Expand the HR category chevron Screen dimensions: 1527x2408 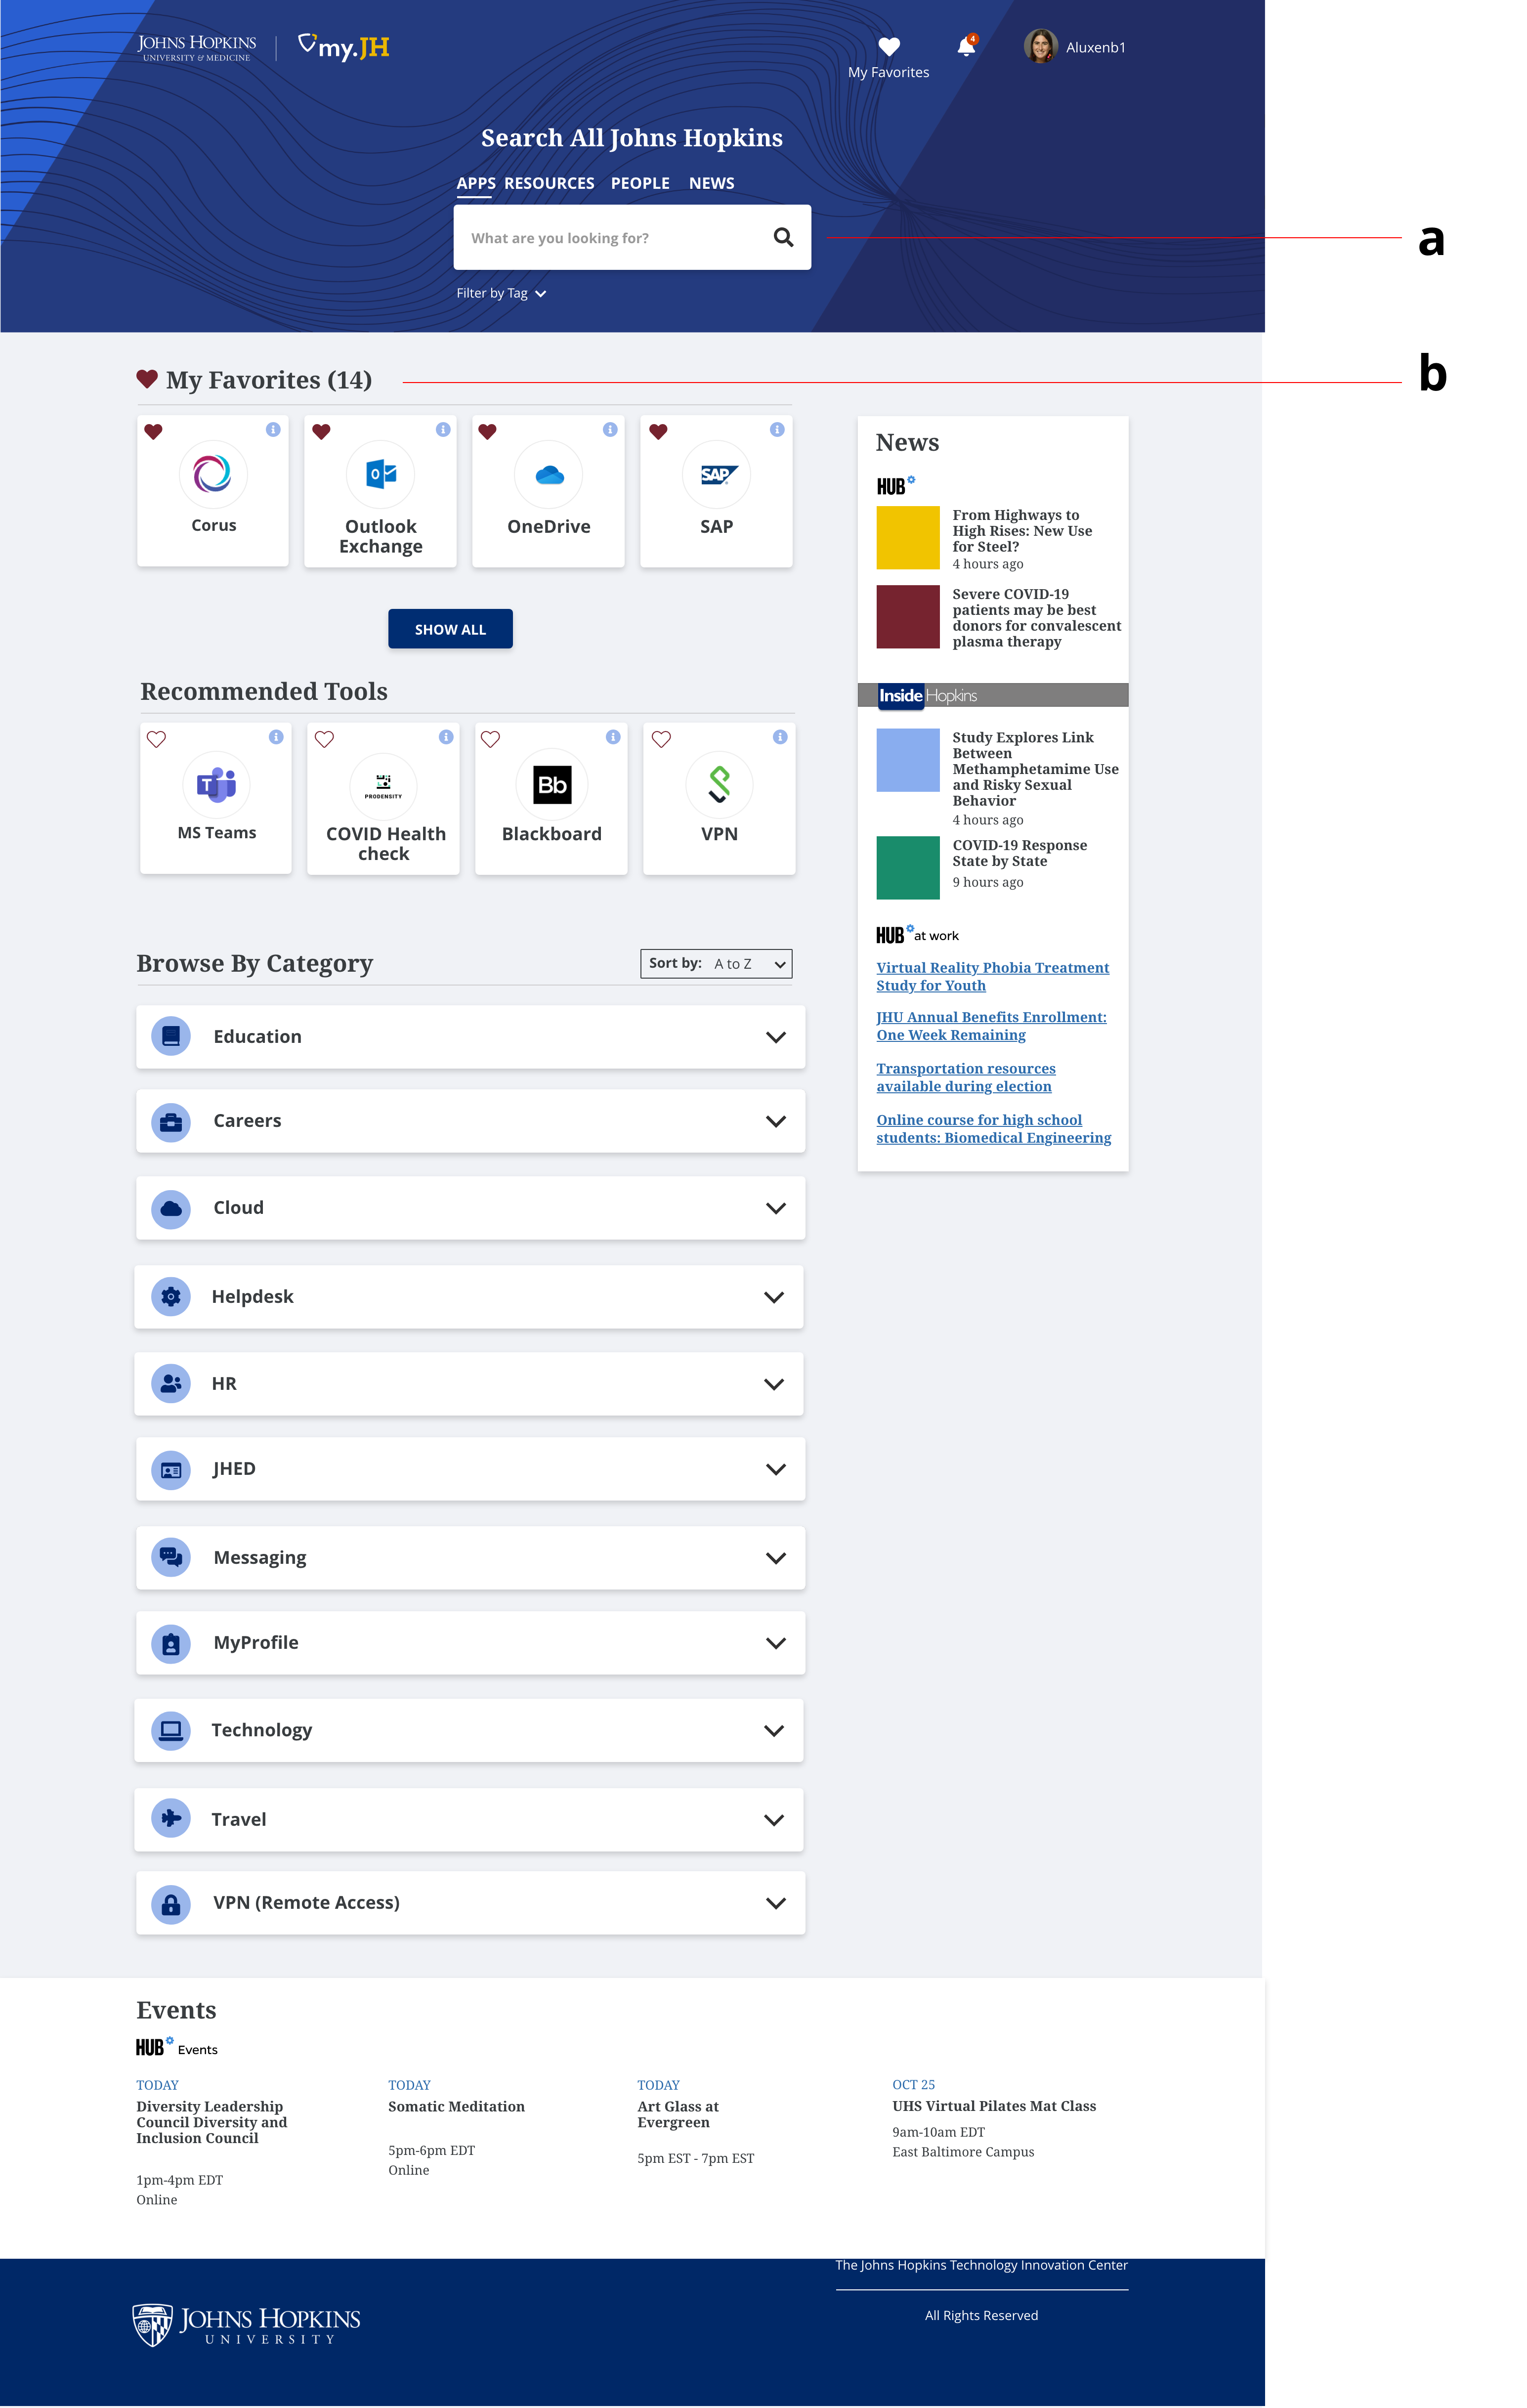pos(773,1384)
